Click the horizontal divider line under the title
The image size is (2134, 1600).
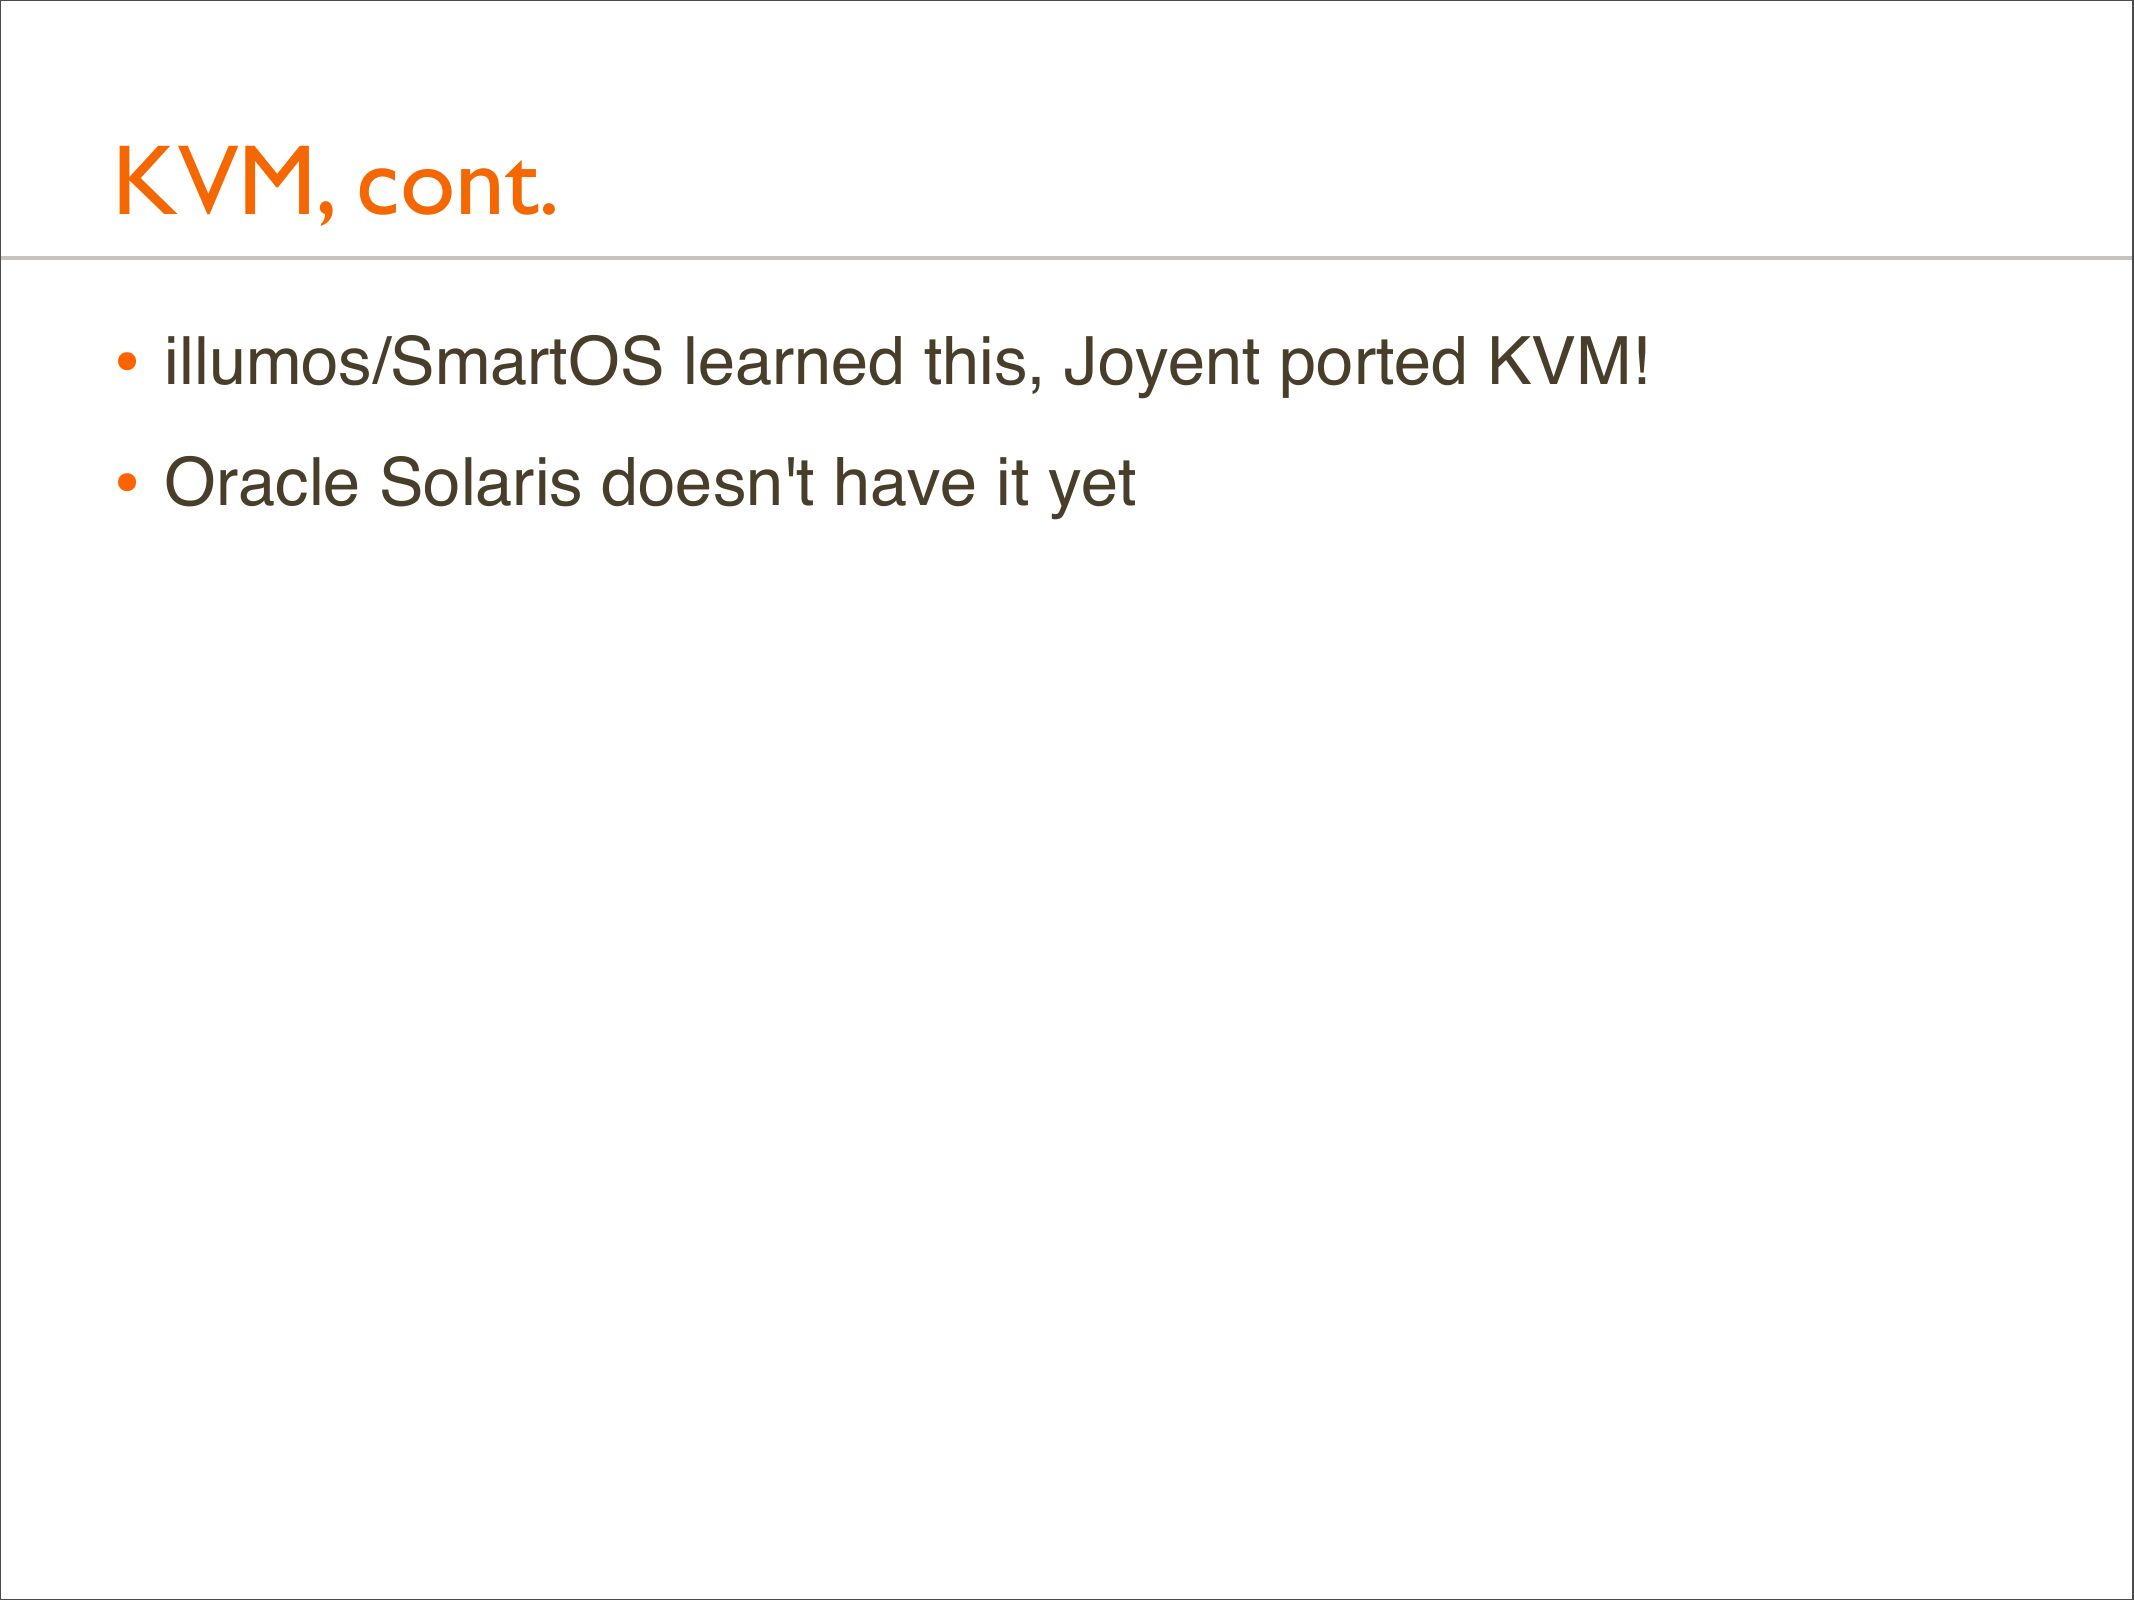(x=1067, y=258)
